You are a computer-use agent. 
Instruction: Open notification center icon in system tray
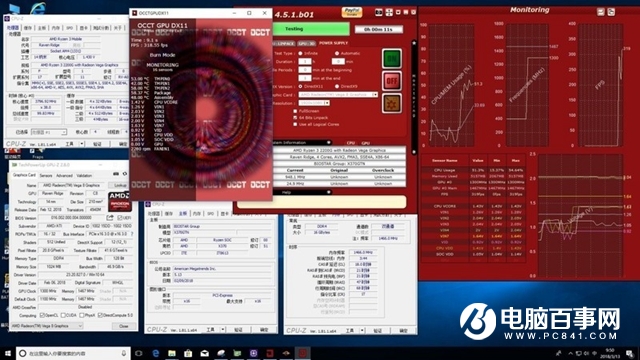click(630, 353)
